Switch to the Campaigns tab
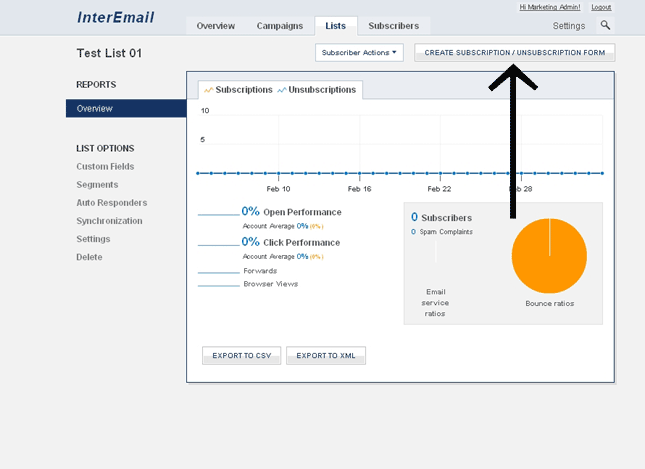The image size is (645, 469). coord(280,26)
